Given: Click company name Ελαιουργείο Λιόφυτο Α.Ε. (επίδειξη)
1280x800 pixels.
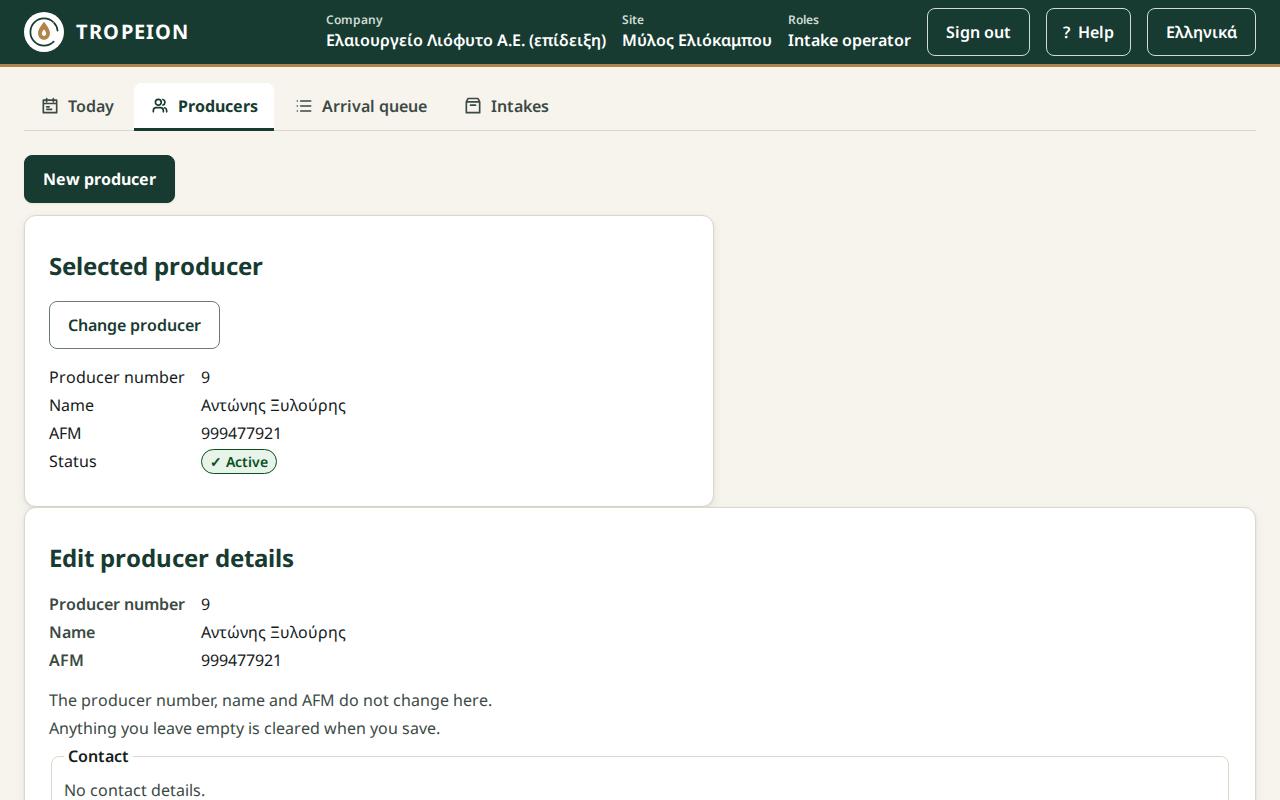Looking at the screenshot, I should coord(466,41).
